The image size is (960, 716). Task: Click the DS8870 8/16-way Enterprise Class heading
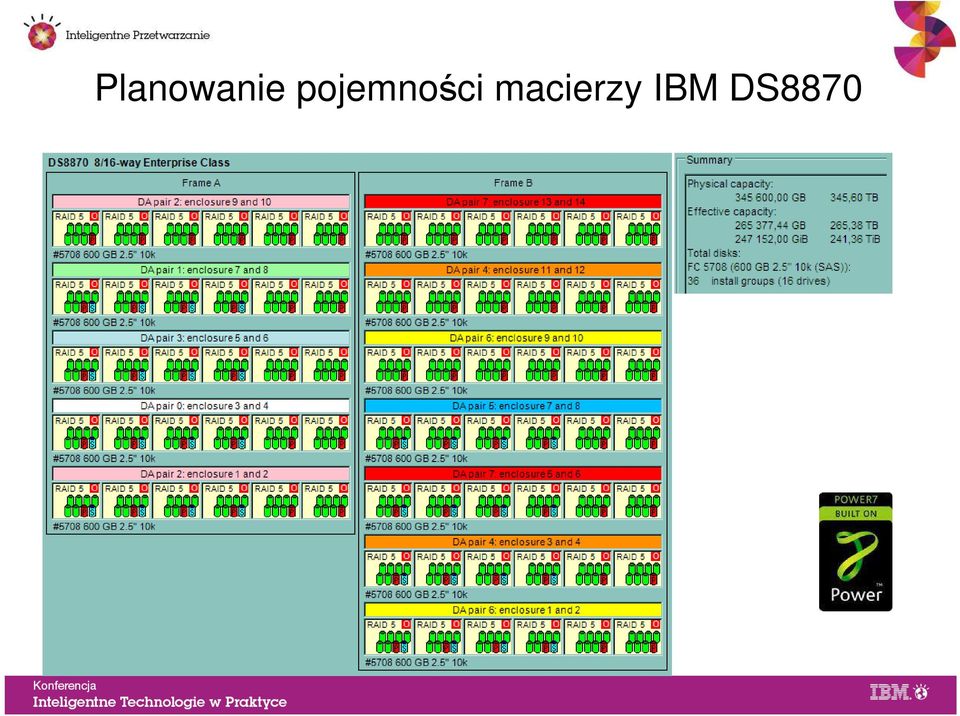click(139, 163)
